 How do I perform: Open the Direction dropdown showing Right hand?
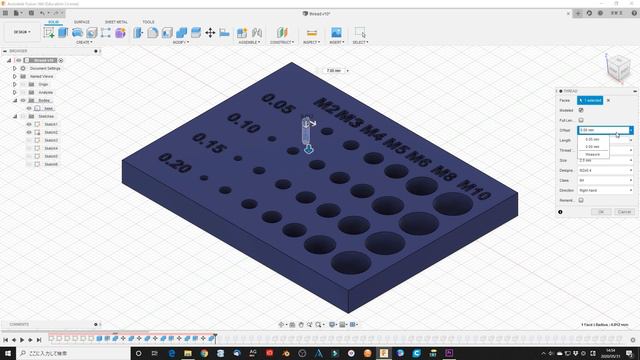(606, 190)
